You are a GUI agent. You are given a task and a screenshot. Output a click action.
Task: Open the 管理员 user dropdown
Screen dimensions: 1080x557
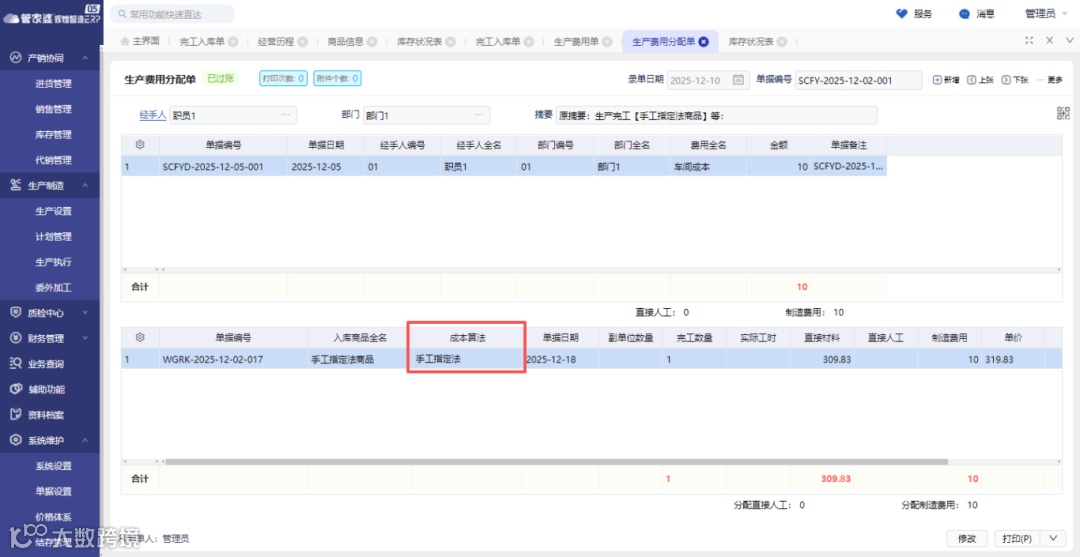click(x=1046, y=14)
